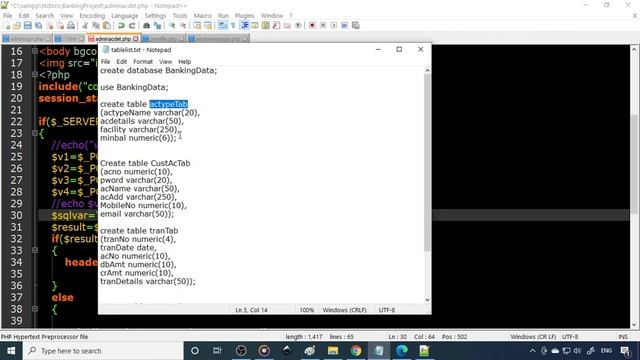The image size is (640, 360).
Task: Stop macro recording toolbar icon
Action: 323,25
